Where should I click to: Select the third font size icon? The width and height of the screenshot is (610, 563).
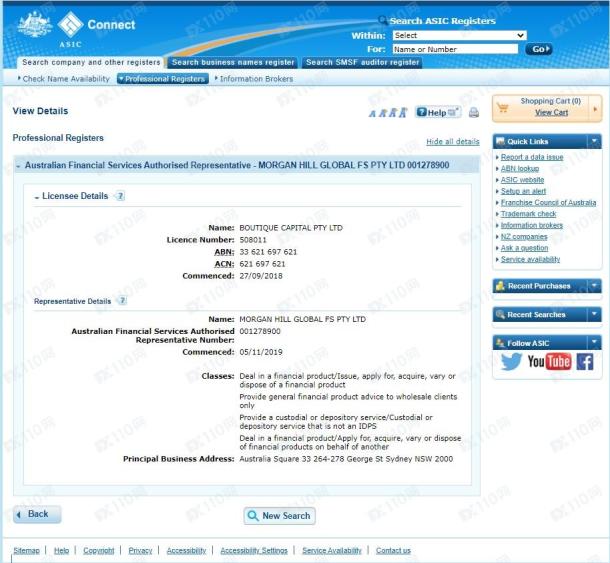[x=393, y=113]
